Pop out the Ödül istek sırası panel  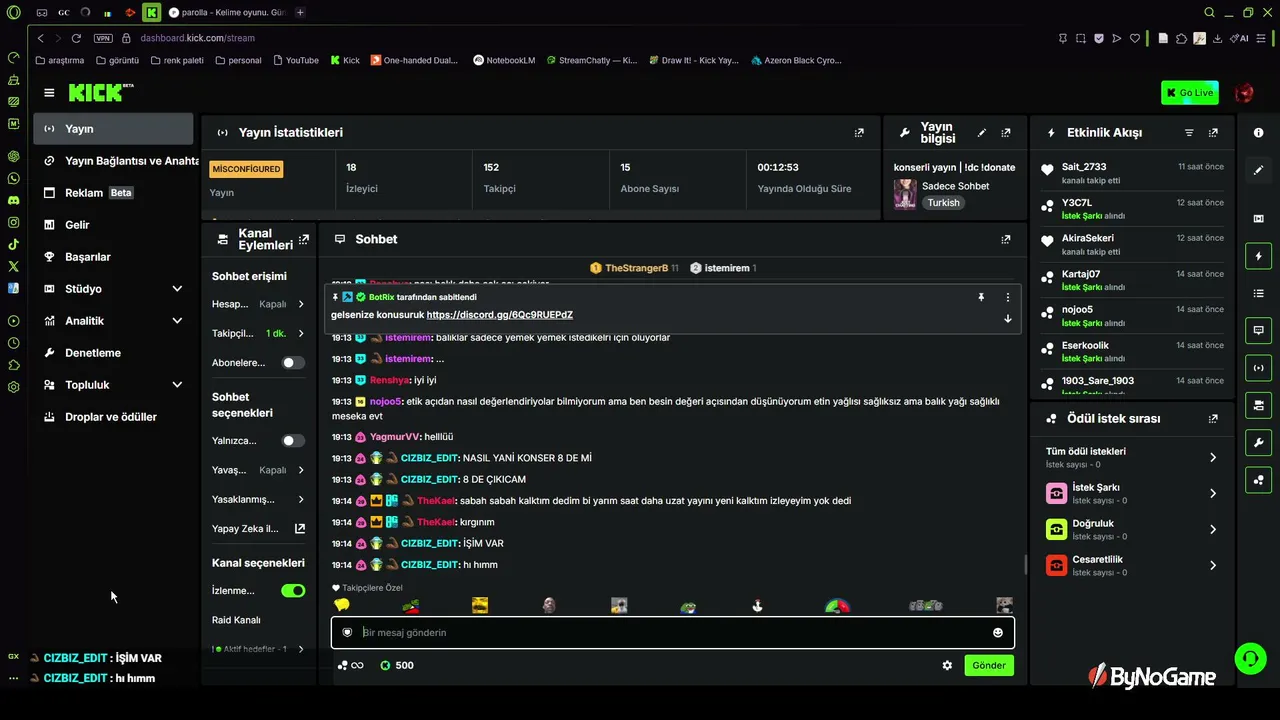coord(1213,419)
